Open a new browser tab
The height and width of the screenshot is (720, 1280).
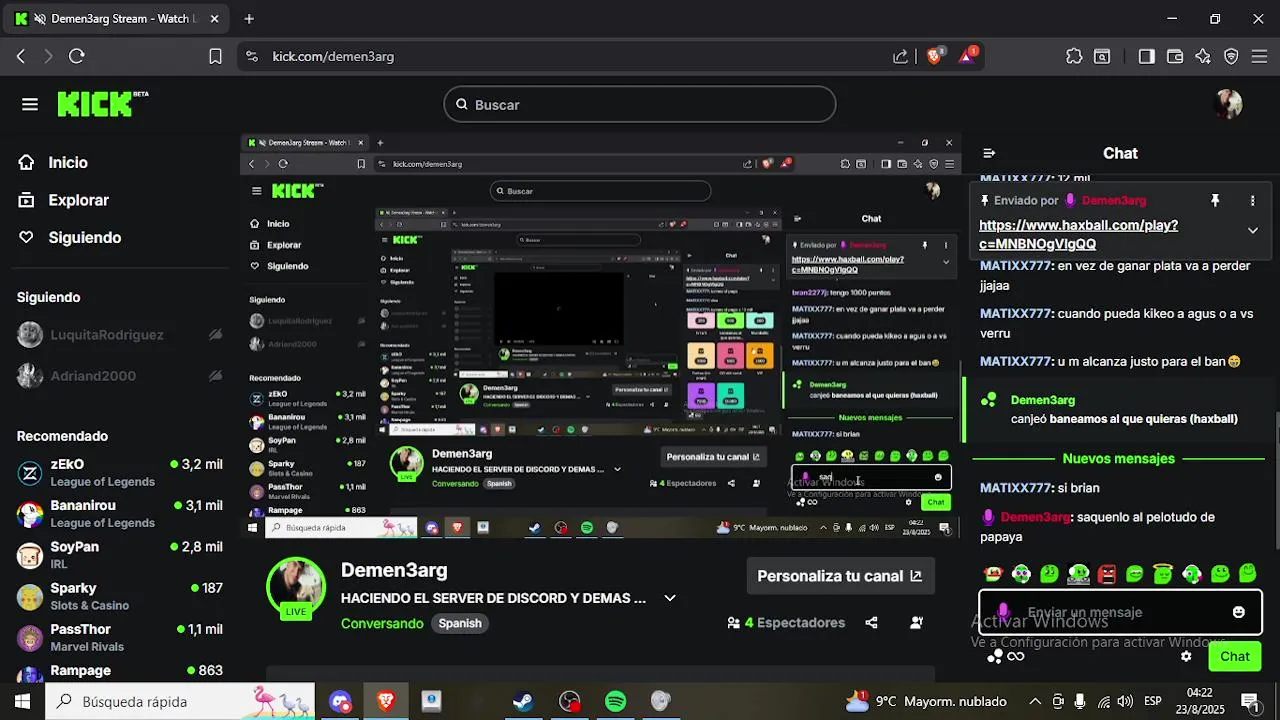point(249,18)
